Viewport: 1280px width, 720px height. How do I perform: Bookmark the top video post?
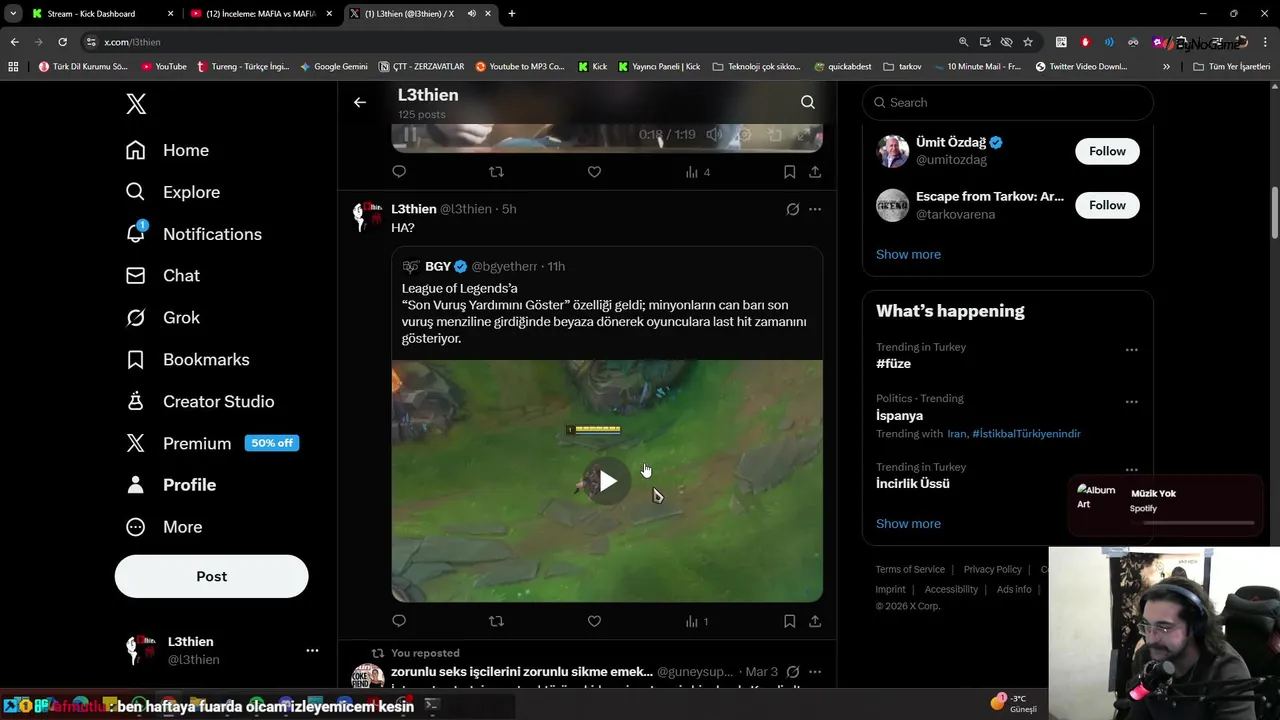(x=789, y=172)
